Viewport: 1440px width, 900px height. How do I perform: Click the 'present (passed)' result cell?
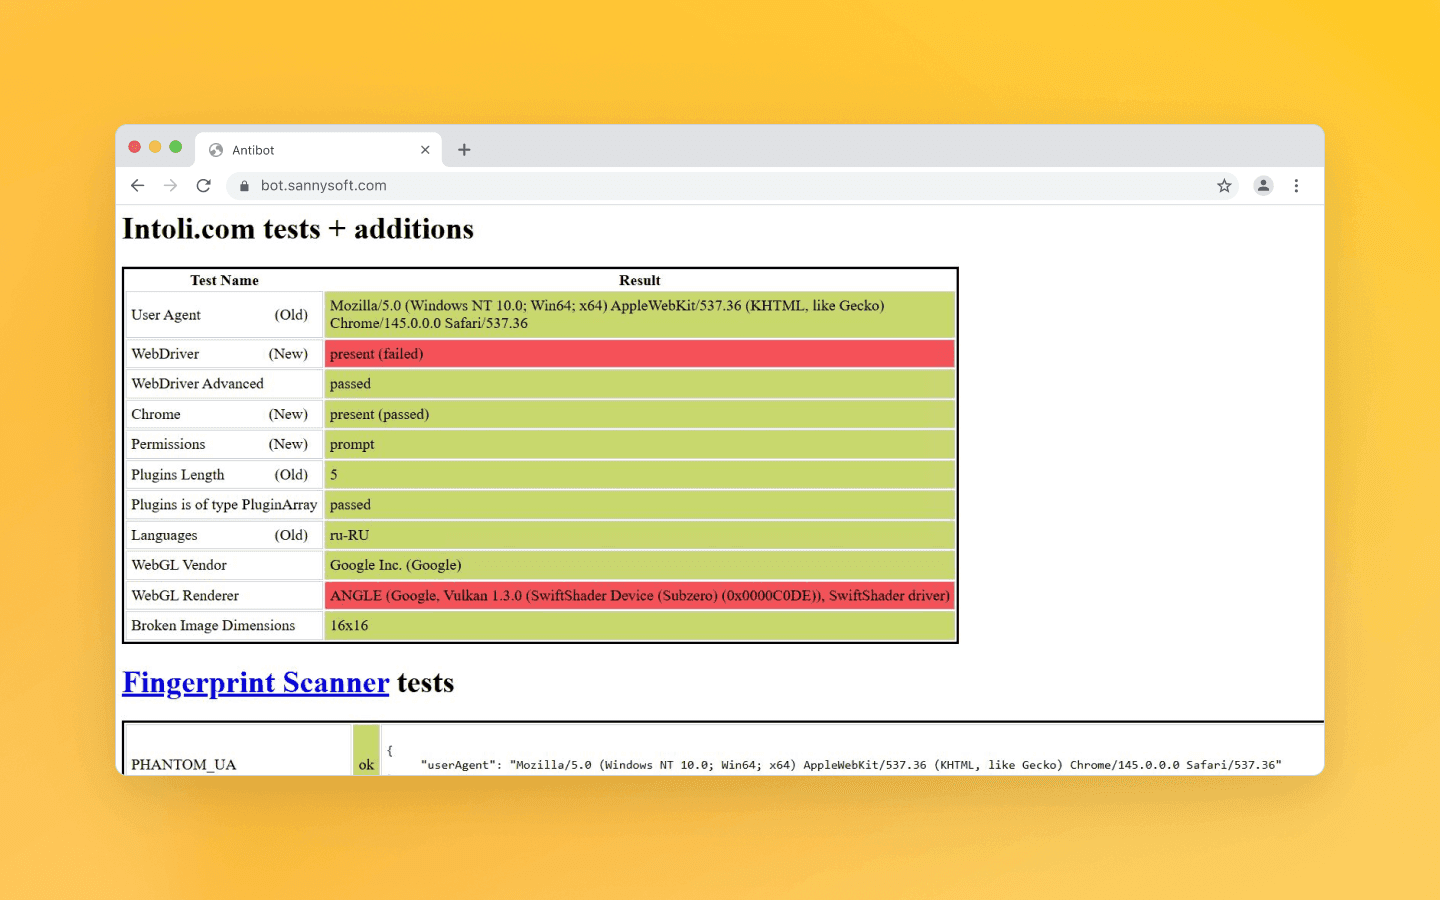click(640, 414)
